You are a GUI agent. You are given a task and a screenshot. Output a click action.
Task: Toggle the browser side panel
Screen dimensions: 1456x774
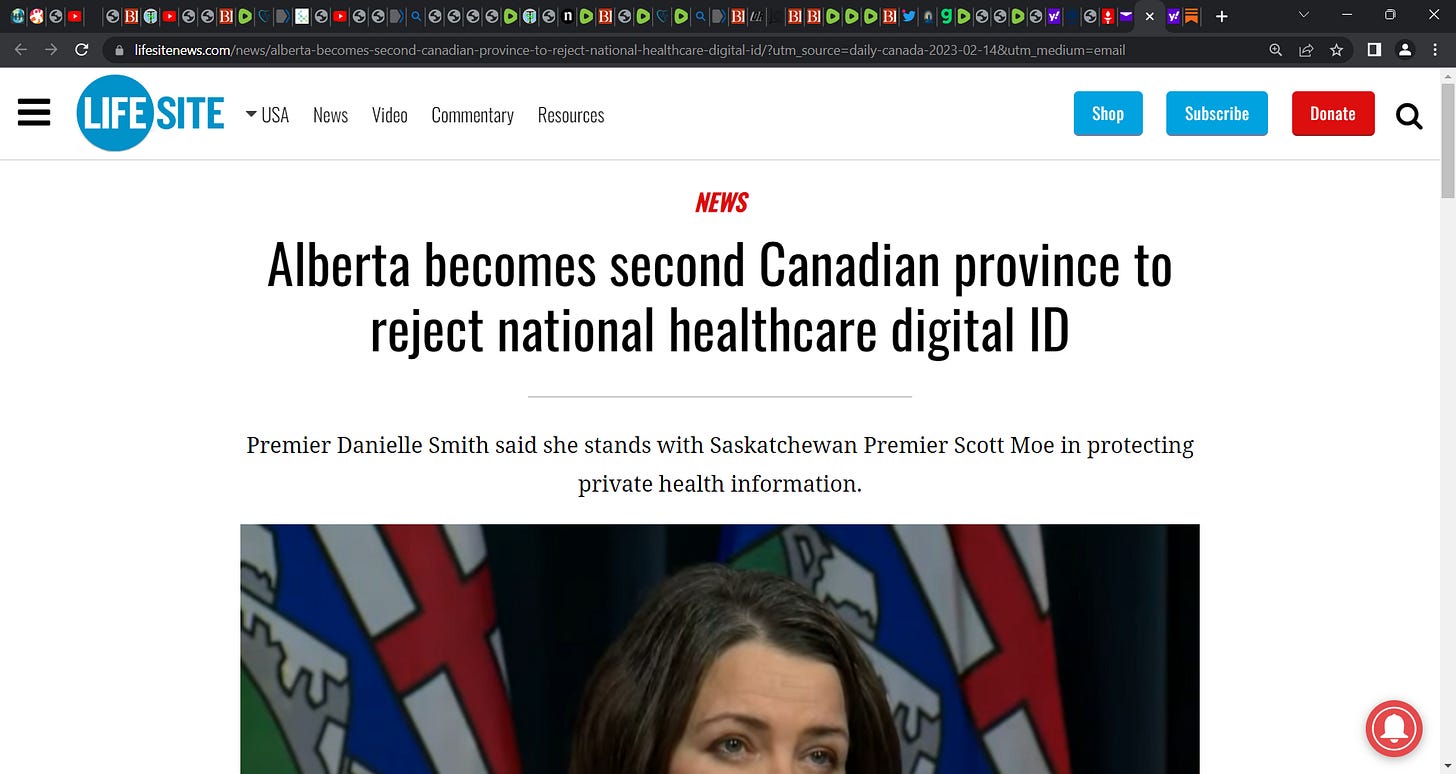click(x=1374, y=50)
